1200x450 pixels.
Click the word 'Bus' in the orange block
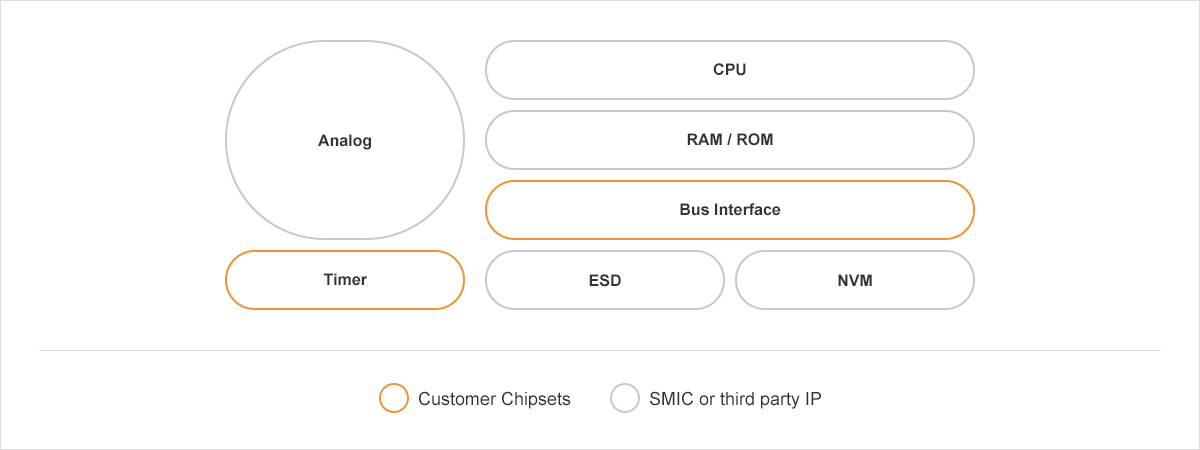(x=692, y=210)
